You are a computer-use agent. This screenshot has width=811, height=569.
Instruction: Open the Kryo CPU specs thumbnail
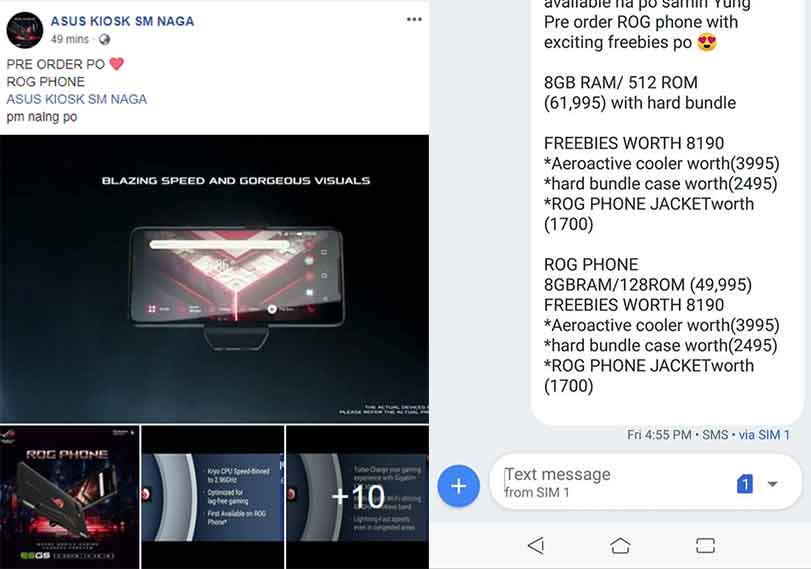pyautogui.click(x=213, y=497)
